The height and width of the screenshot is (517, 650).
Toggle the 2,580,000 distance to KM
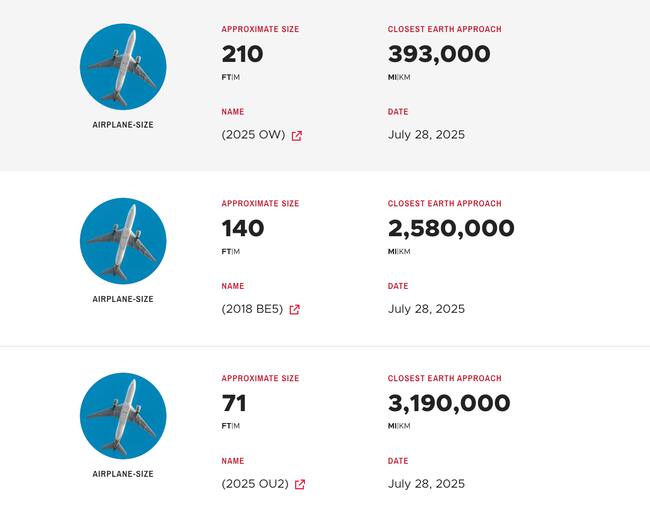click(405, 252)
